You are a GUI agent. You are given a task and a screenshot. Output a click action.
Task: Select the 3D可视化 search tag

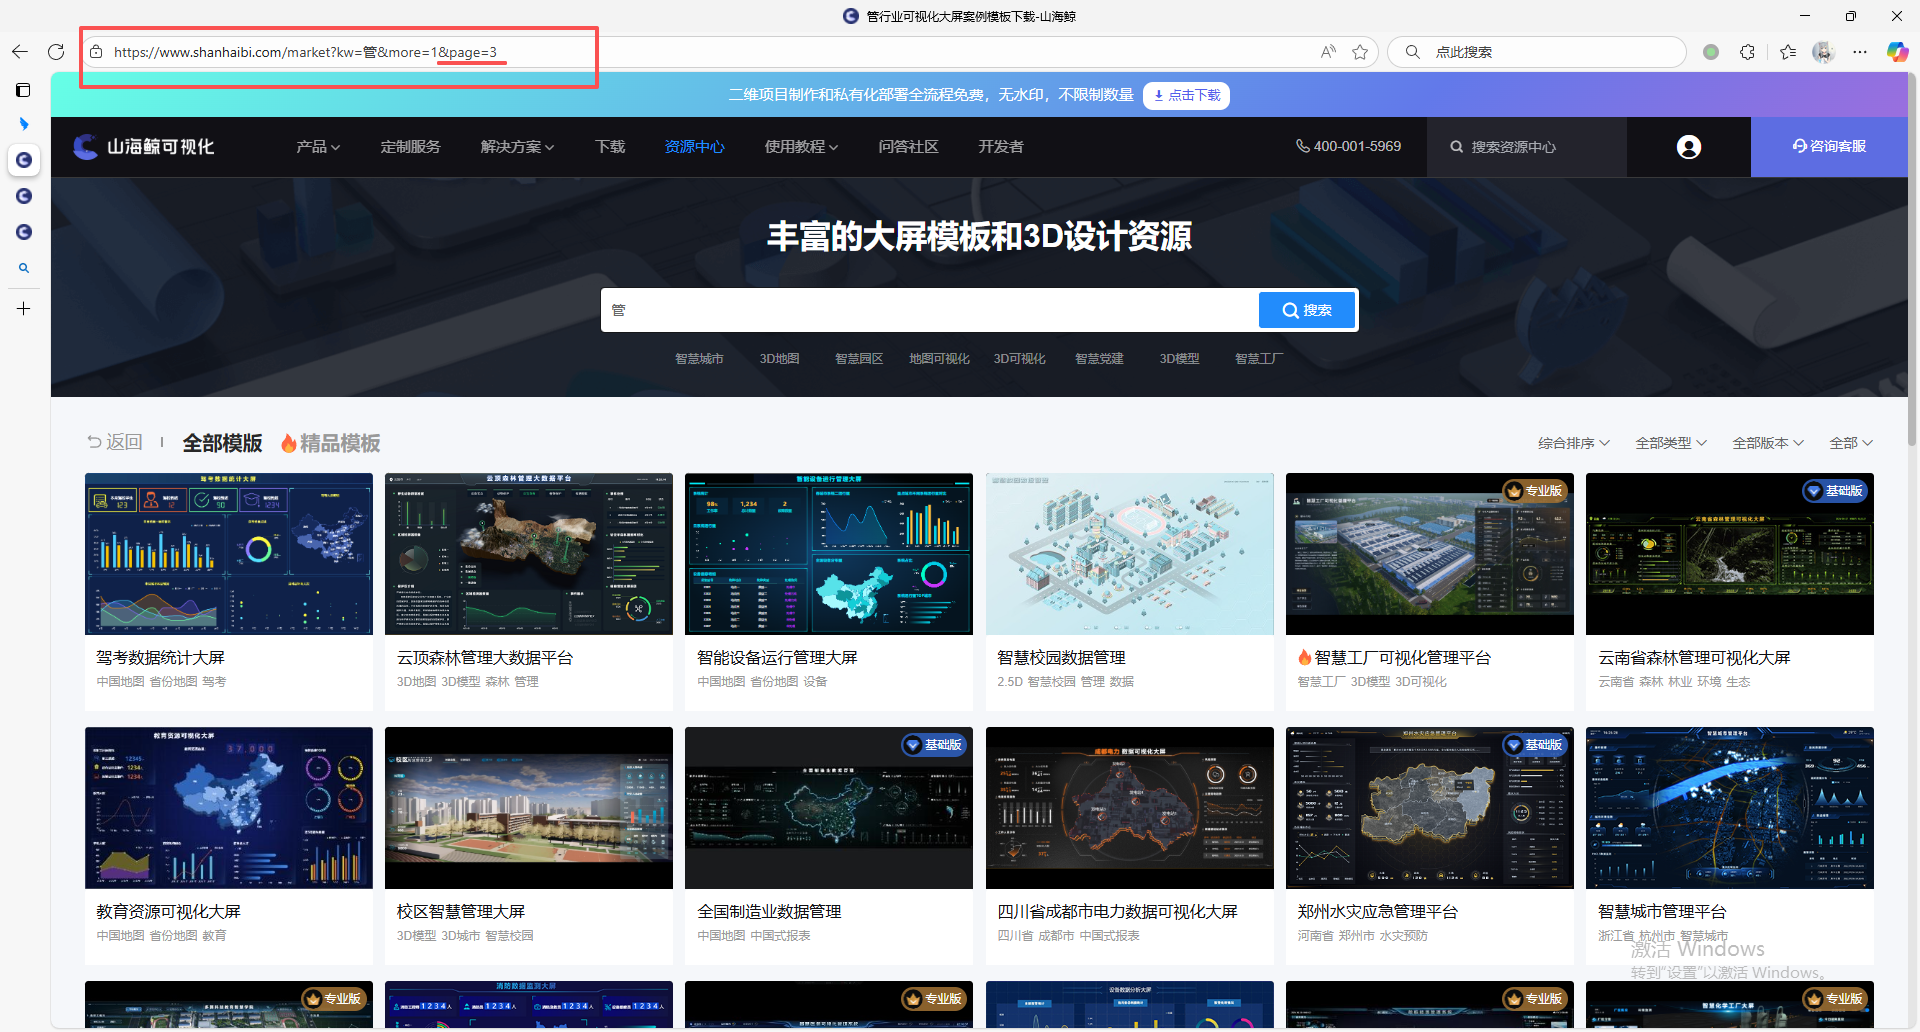tap(1019, 359)
